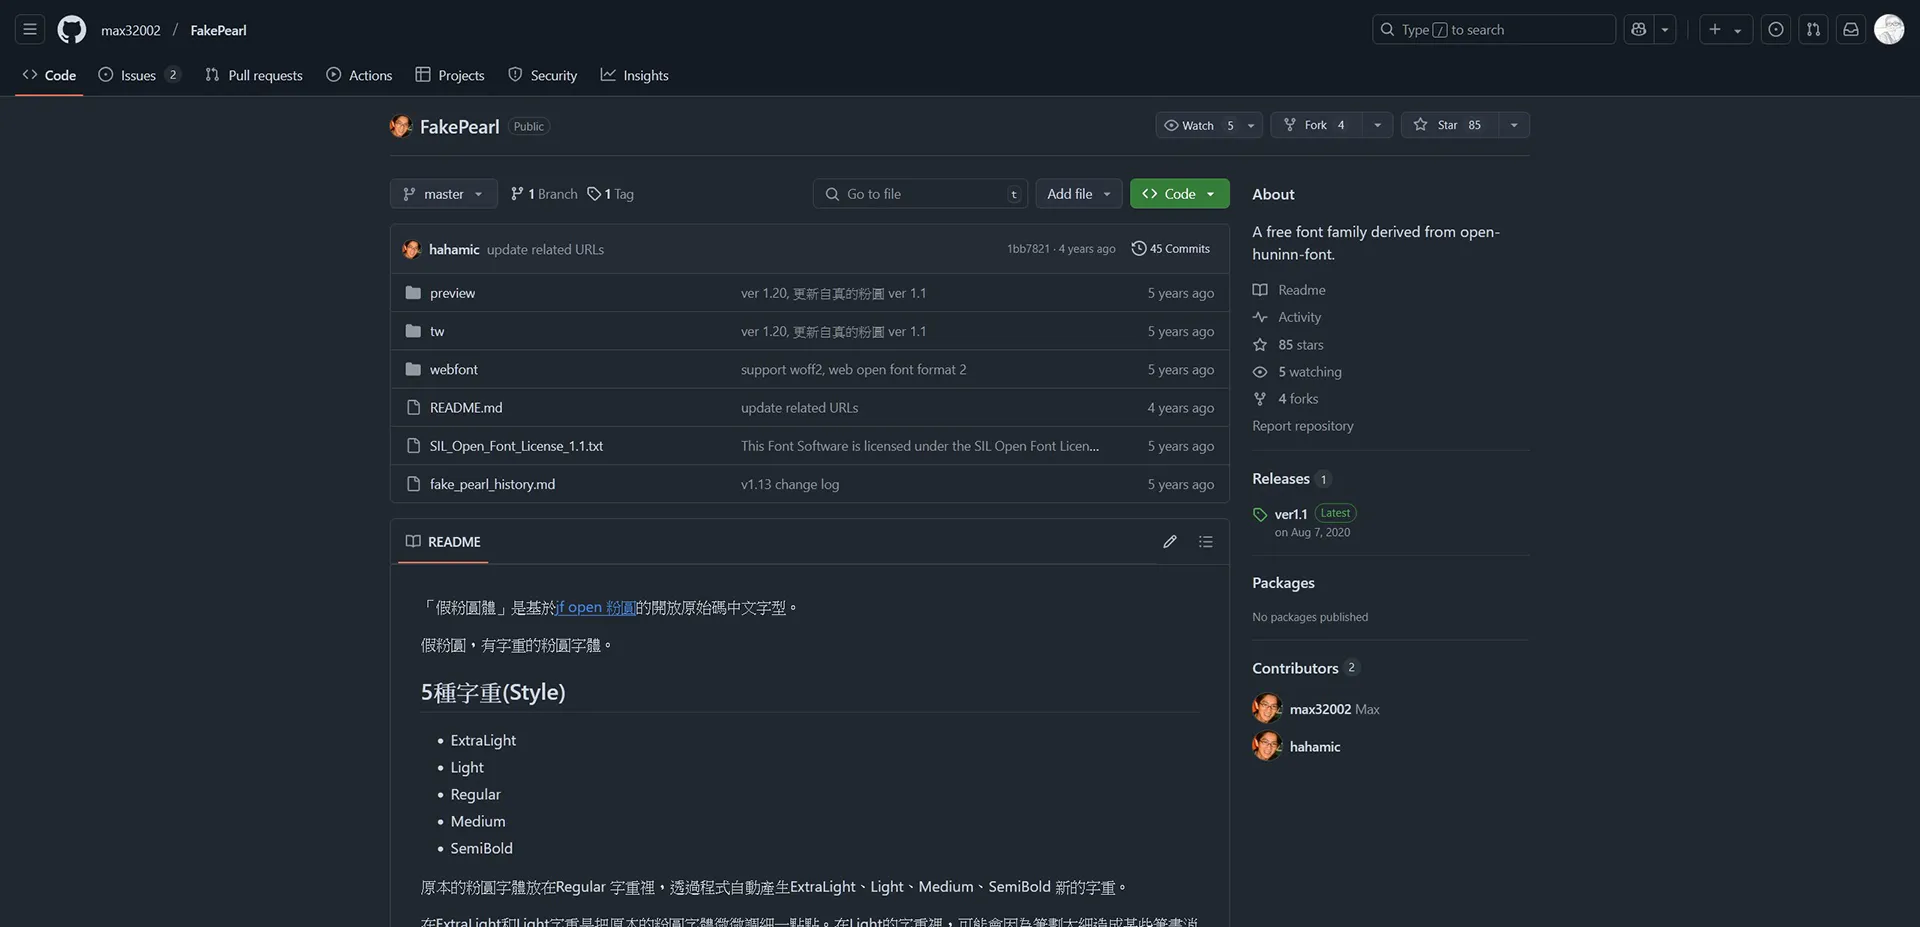Screen dimensions: 1920x927
Task: Open Copilot dropdown arrow in header
Action: (1665, 30)
